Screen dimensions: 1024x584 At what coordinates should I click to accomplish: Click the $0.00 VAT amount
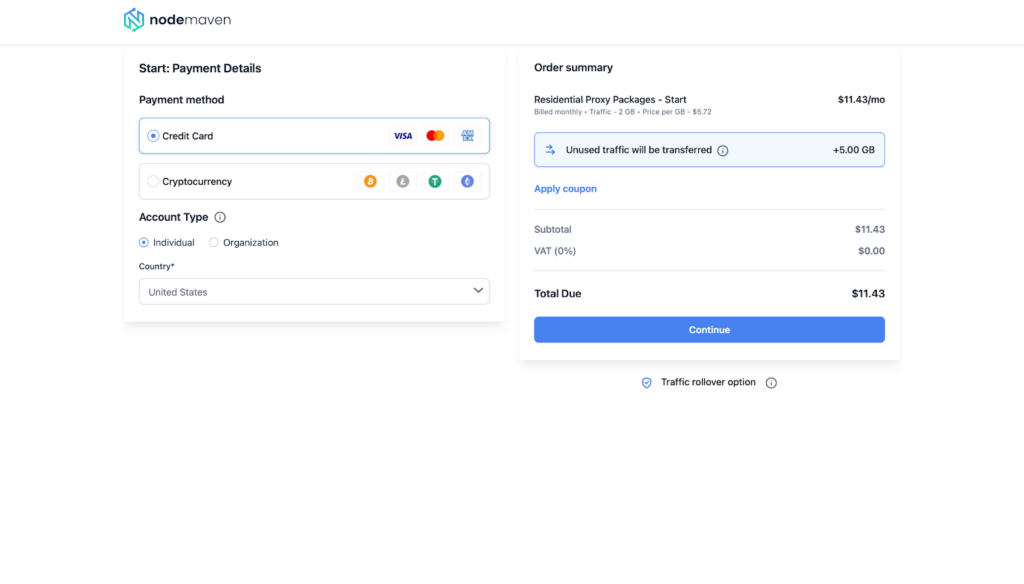pos(871,251)
